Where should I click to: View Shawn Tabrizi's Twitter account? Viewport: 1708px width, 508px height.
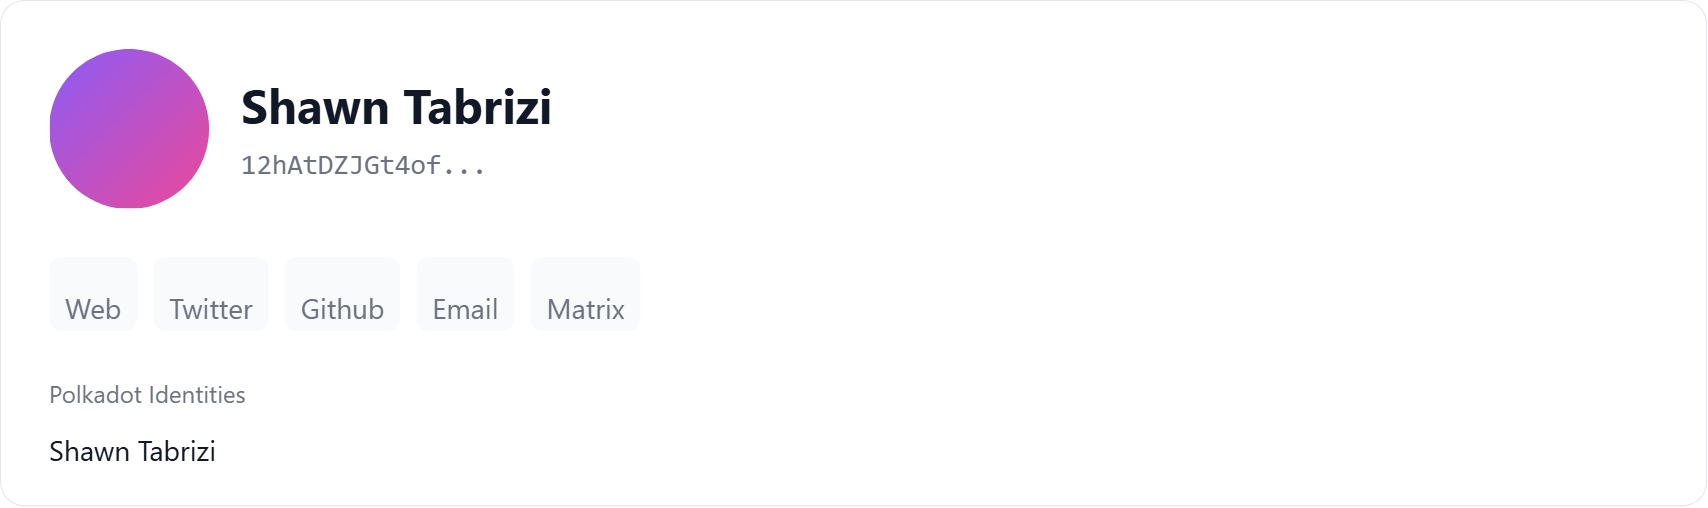pyautogui.click(x=211, y=296)
